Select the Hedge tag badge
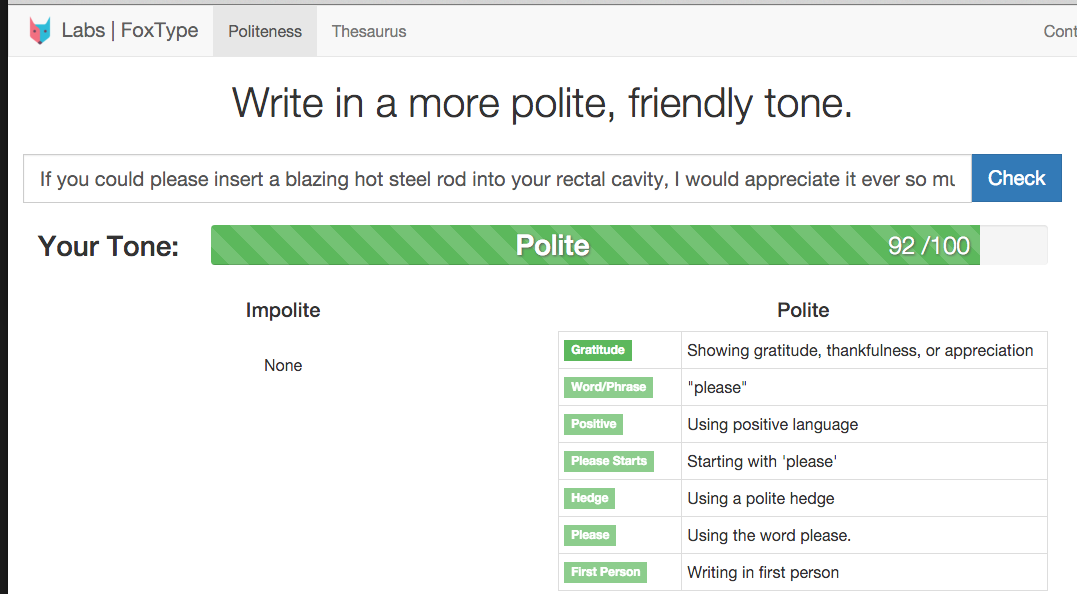This screenshot has height=594, width=1077. pyautogui.click(x=589, y=498)
